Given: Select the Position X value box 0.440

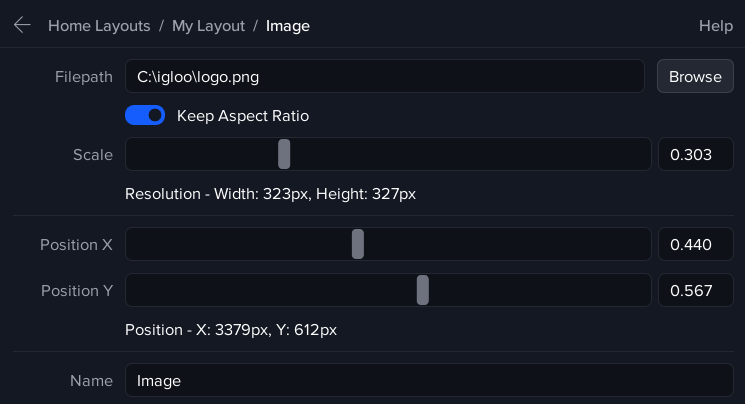Looking at the screenshot, I should coord(695,244).
